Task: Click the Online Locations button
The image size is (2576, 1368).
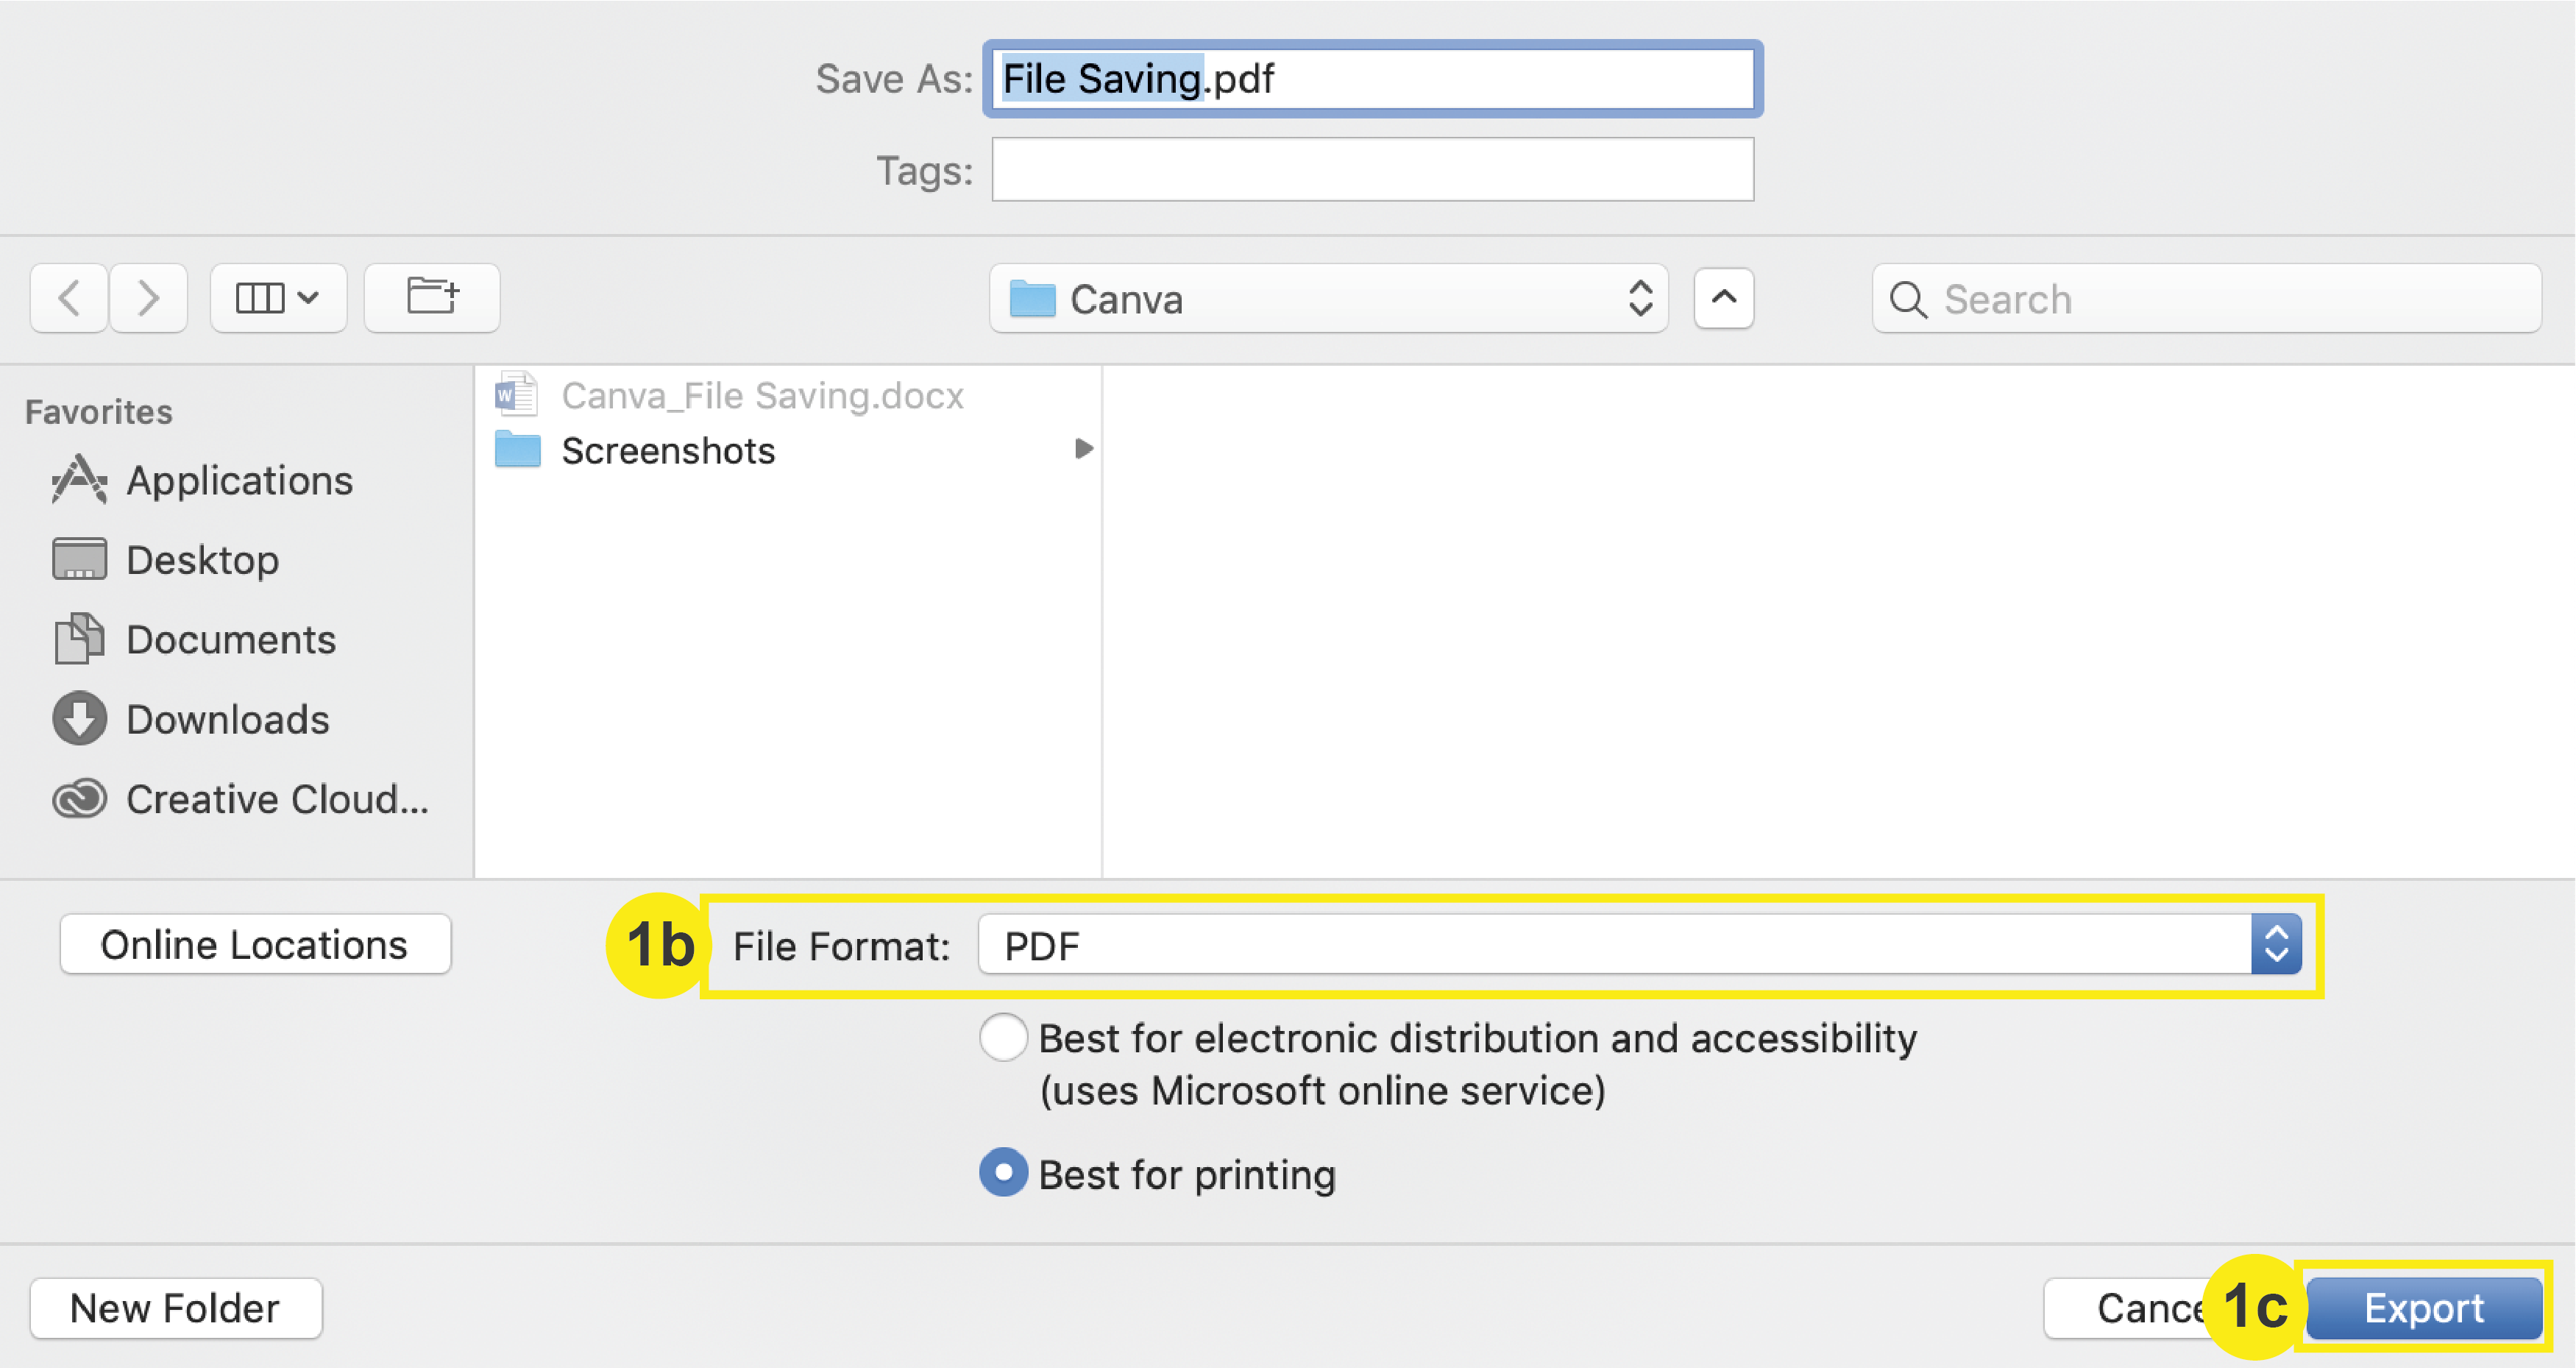Action: click(255, 945)
